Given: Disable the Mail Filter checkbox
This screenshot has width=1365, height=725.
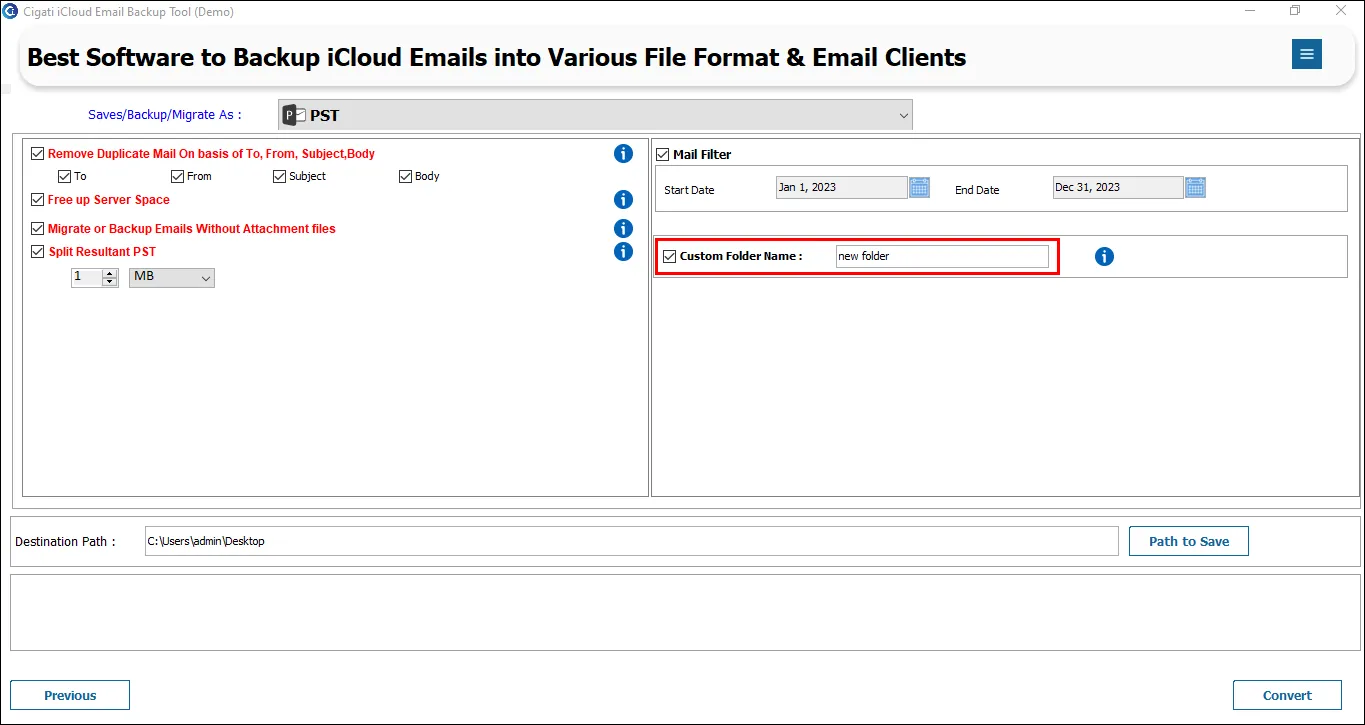Looking at the screenshot, I should pyautogui.click(x=662, y=154).
